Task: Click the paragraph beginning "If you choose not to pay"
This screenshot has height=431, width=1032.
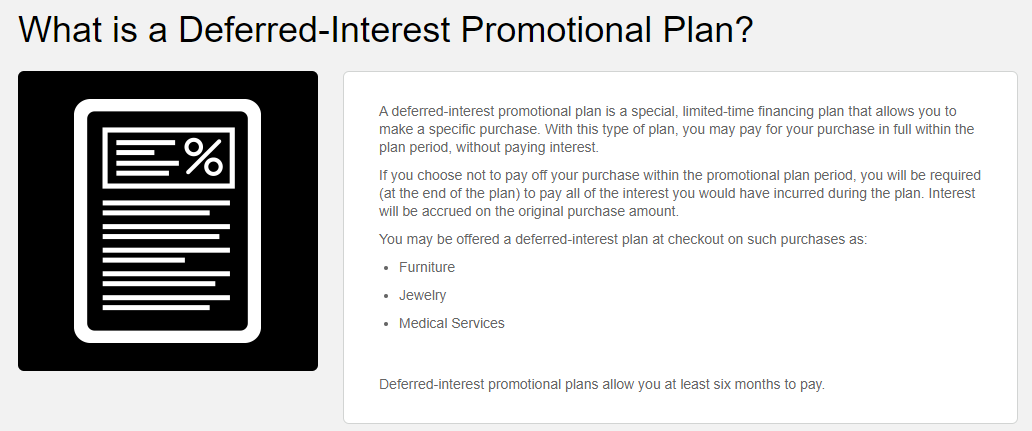Action: tap(680, 193)
